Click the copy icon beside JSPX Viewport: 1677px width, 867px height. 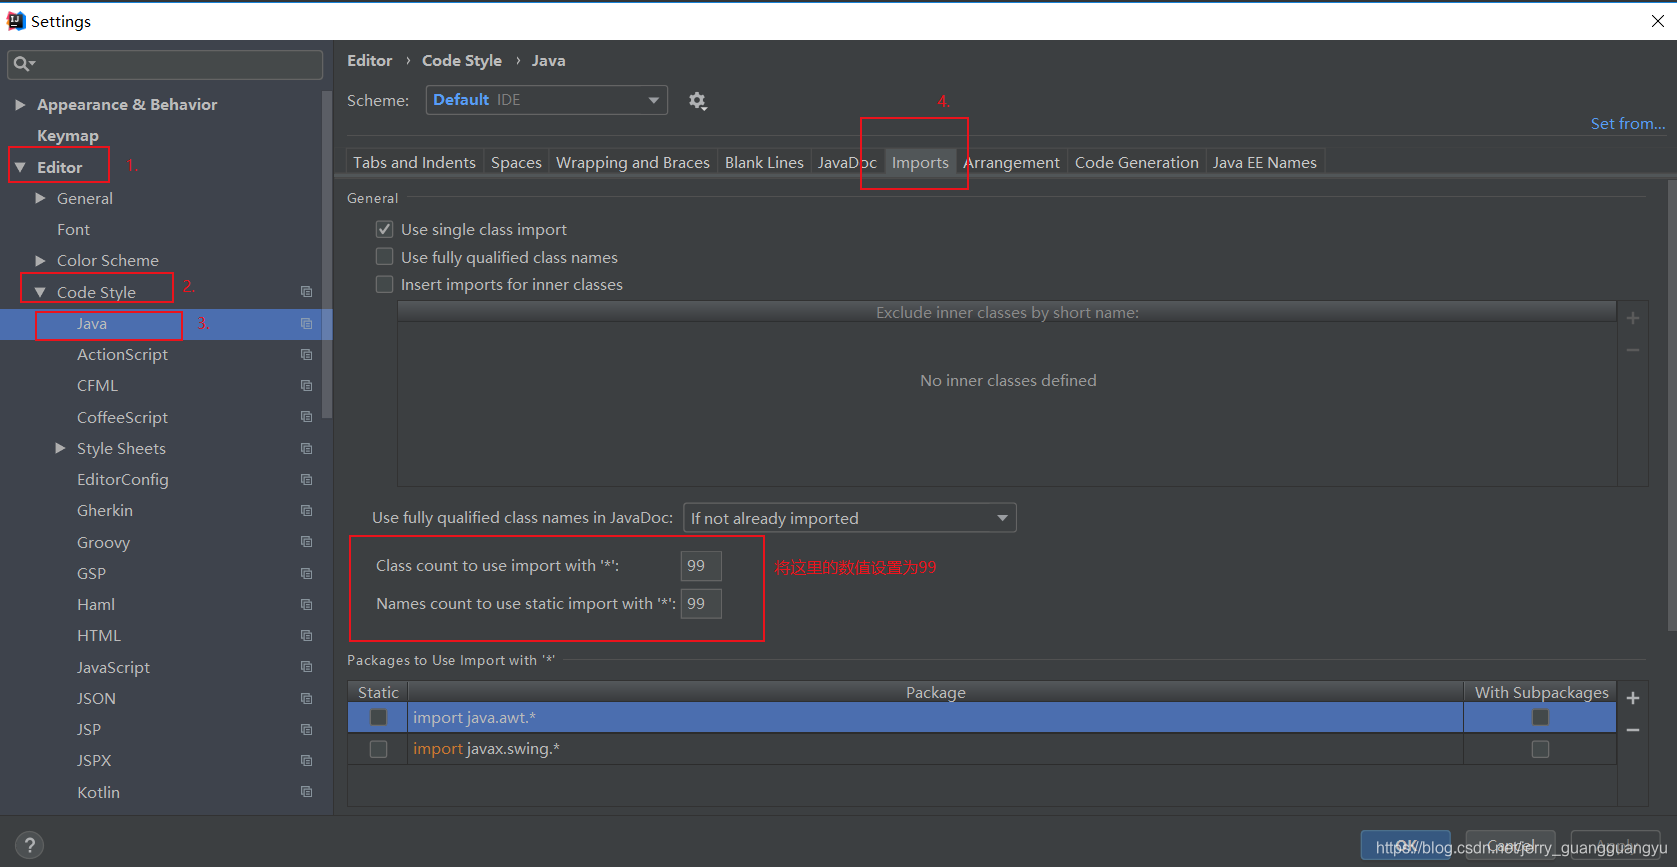pyautogui.click(x=307, y=761)
